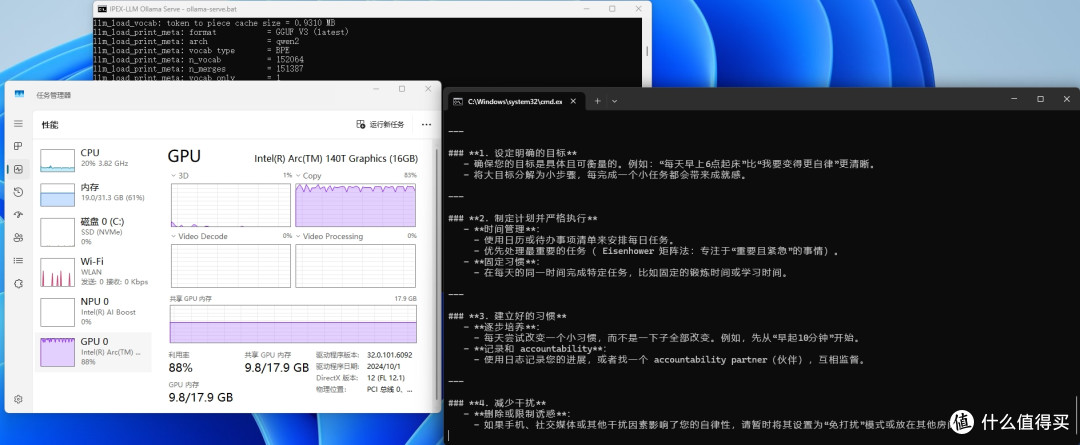The width and height of the screenshot is (1080, 445).
Task: Expand the Video Decode graph dropdown
Action: 174,236
